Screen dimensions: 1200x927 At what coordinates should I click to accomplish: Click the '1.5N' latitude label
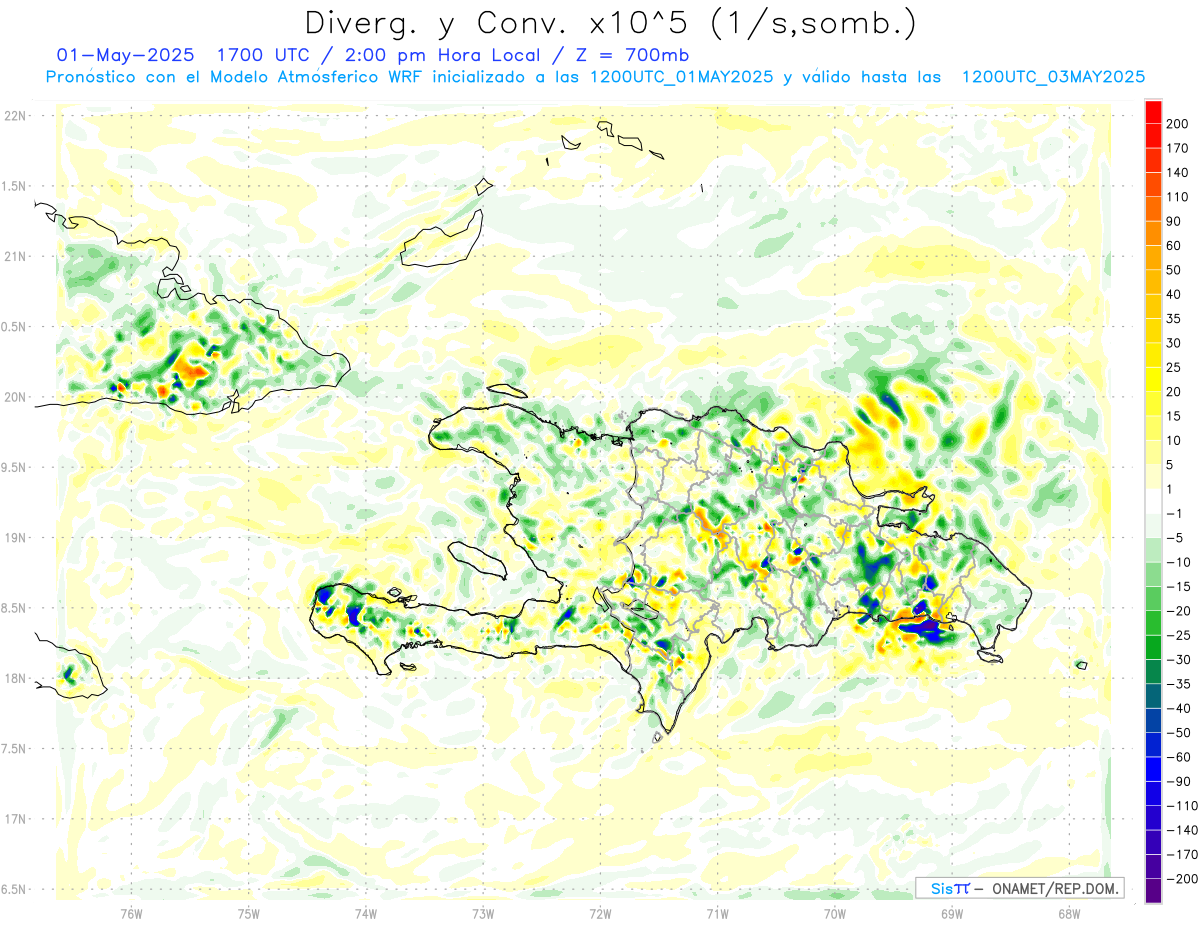pos(14,186)
